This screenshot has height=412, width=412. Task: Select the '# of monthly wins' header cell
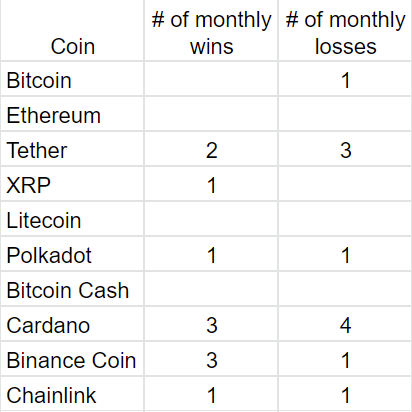[211, 31]
